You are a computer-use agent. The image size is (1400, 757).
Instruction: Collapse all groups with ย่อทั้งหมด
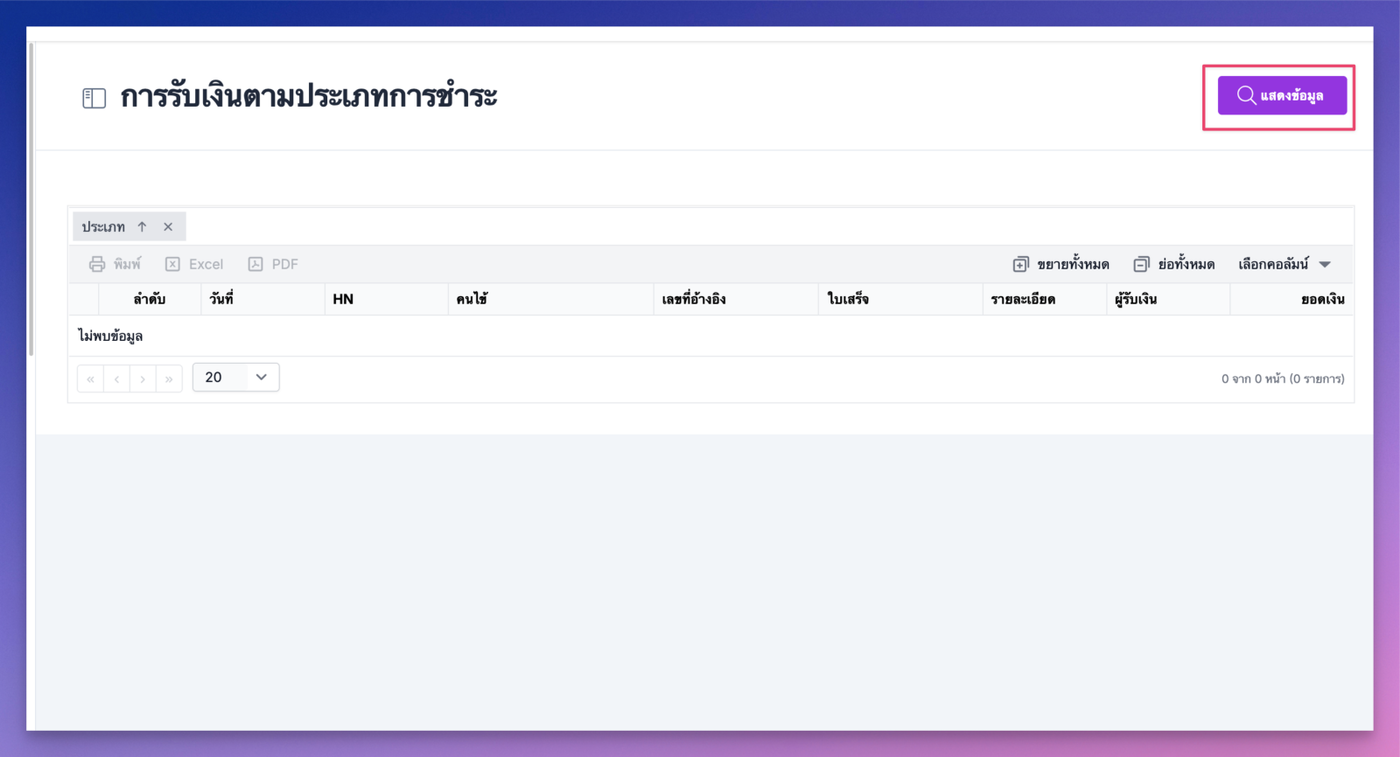(x=1173, y=264)
